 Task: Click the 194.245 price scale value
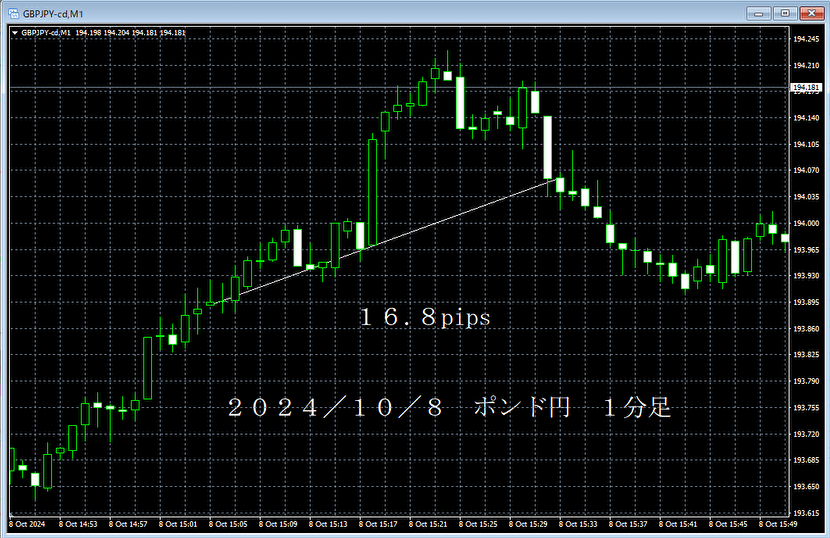(x=806, y=39)
